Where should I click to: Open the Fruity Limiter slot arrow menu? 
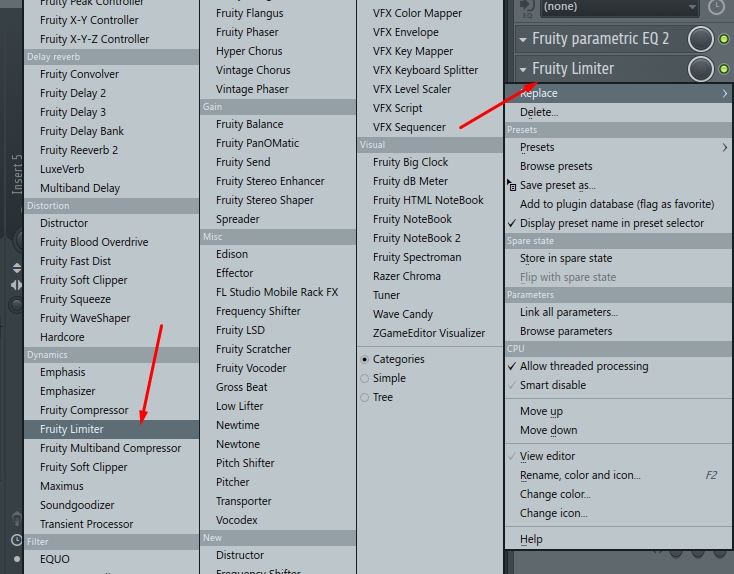(x=523, y=70)
